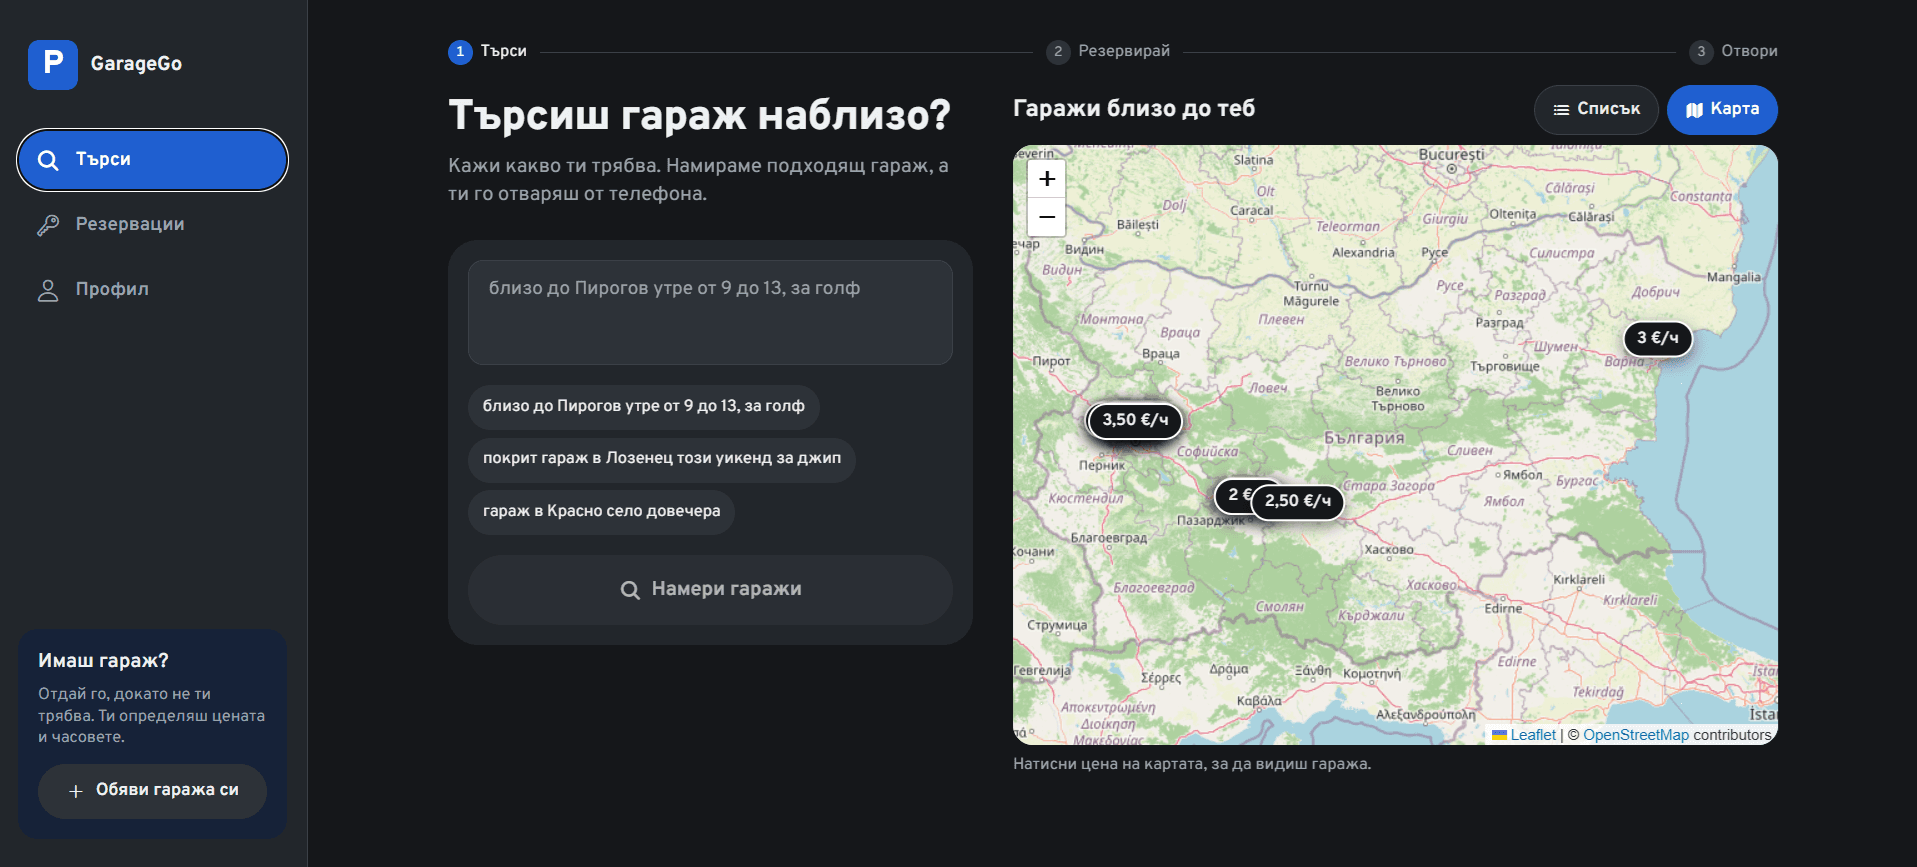
Task: Click the person icon beside Профил
Action: coord(48,290)
